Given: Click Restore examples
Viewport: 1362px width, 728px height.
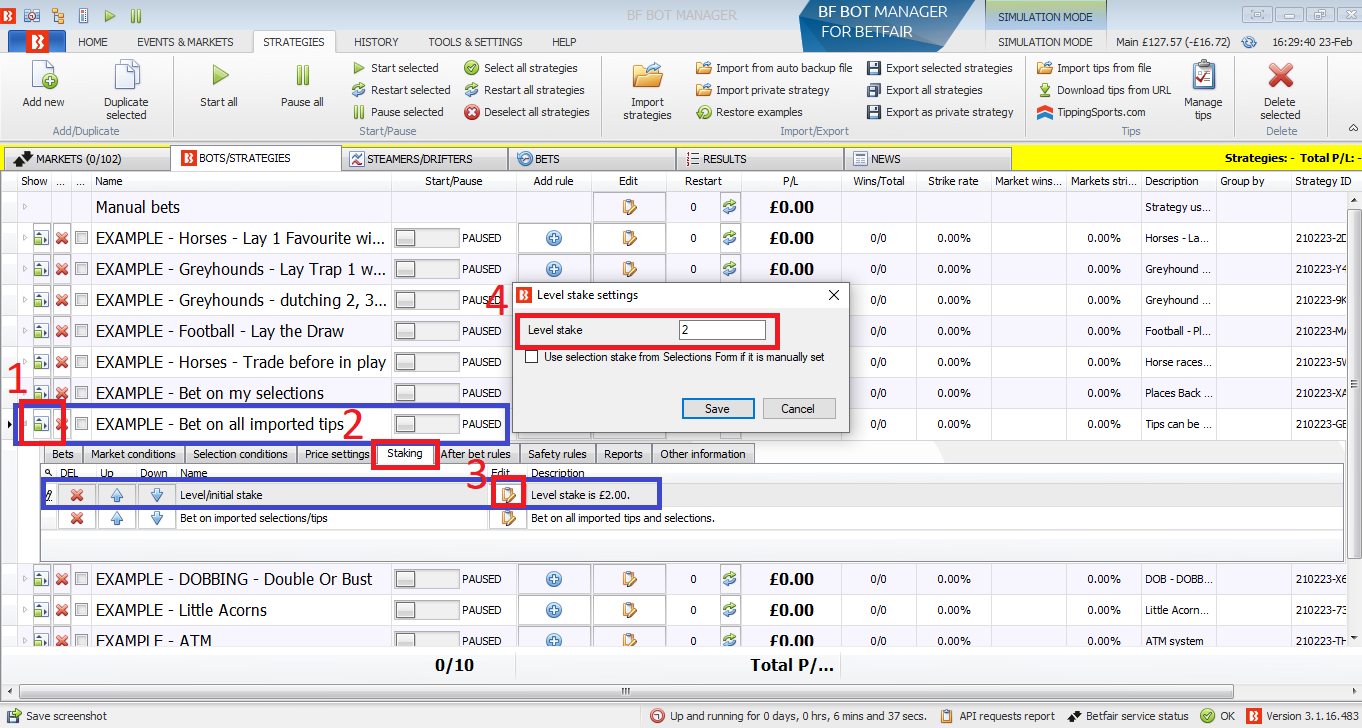Looking at the screenshot, I should (x=749, y=112).
